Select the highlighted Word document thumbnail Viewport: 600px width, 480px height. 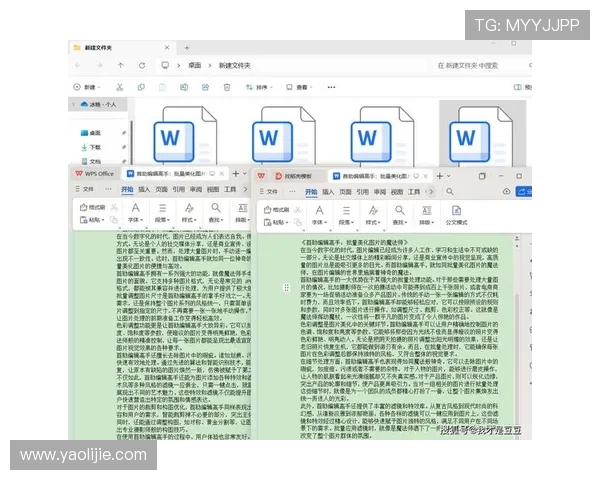tap(482, 134)
